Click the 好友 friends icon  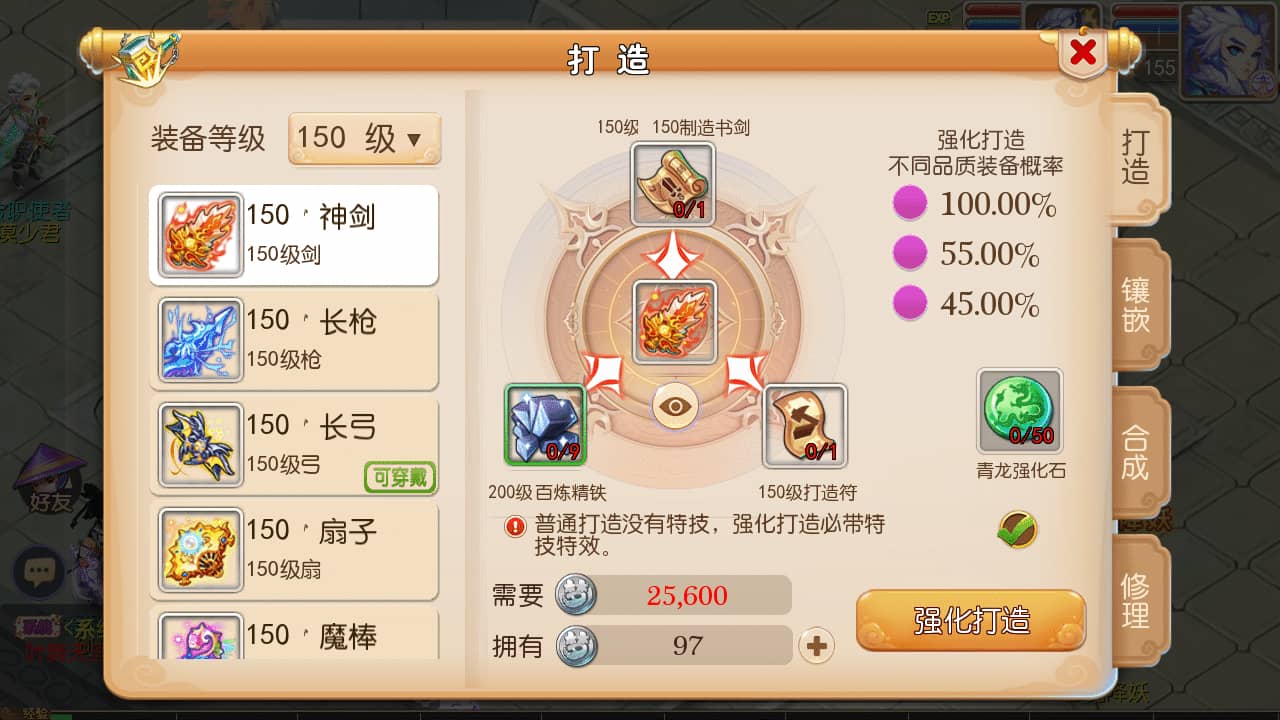(49, 481)
